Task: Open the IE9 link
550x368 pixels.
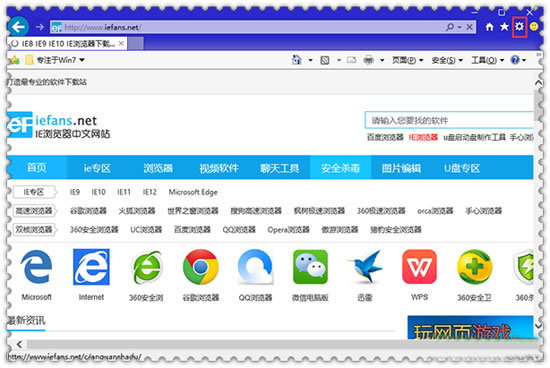Action: click(75, 192)
